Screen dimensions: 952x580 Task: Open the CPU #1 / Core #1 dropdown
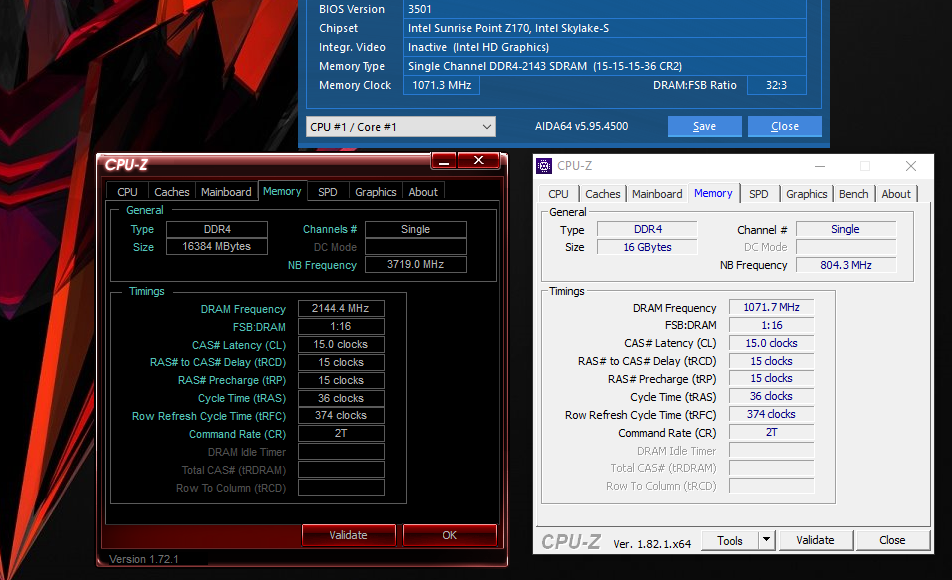[x=401, y=126]
